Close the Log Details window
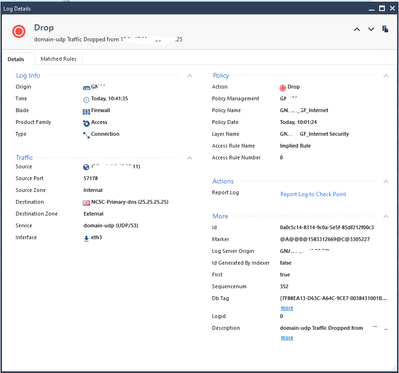Screen dimensions: 399x373 (392, 8)
